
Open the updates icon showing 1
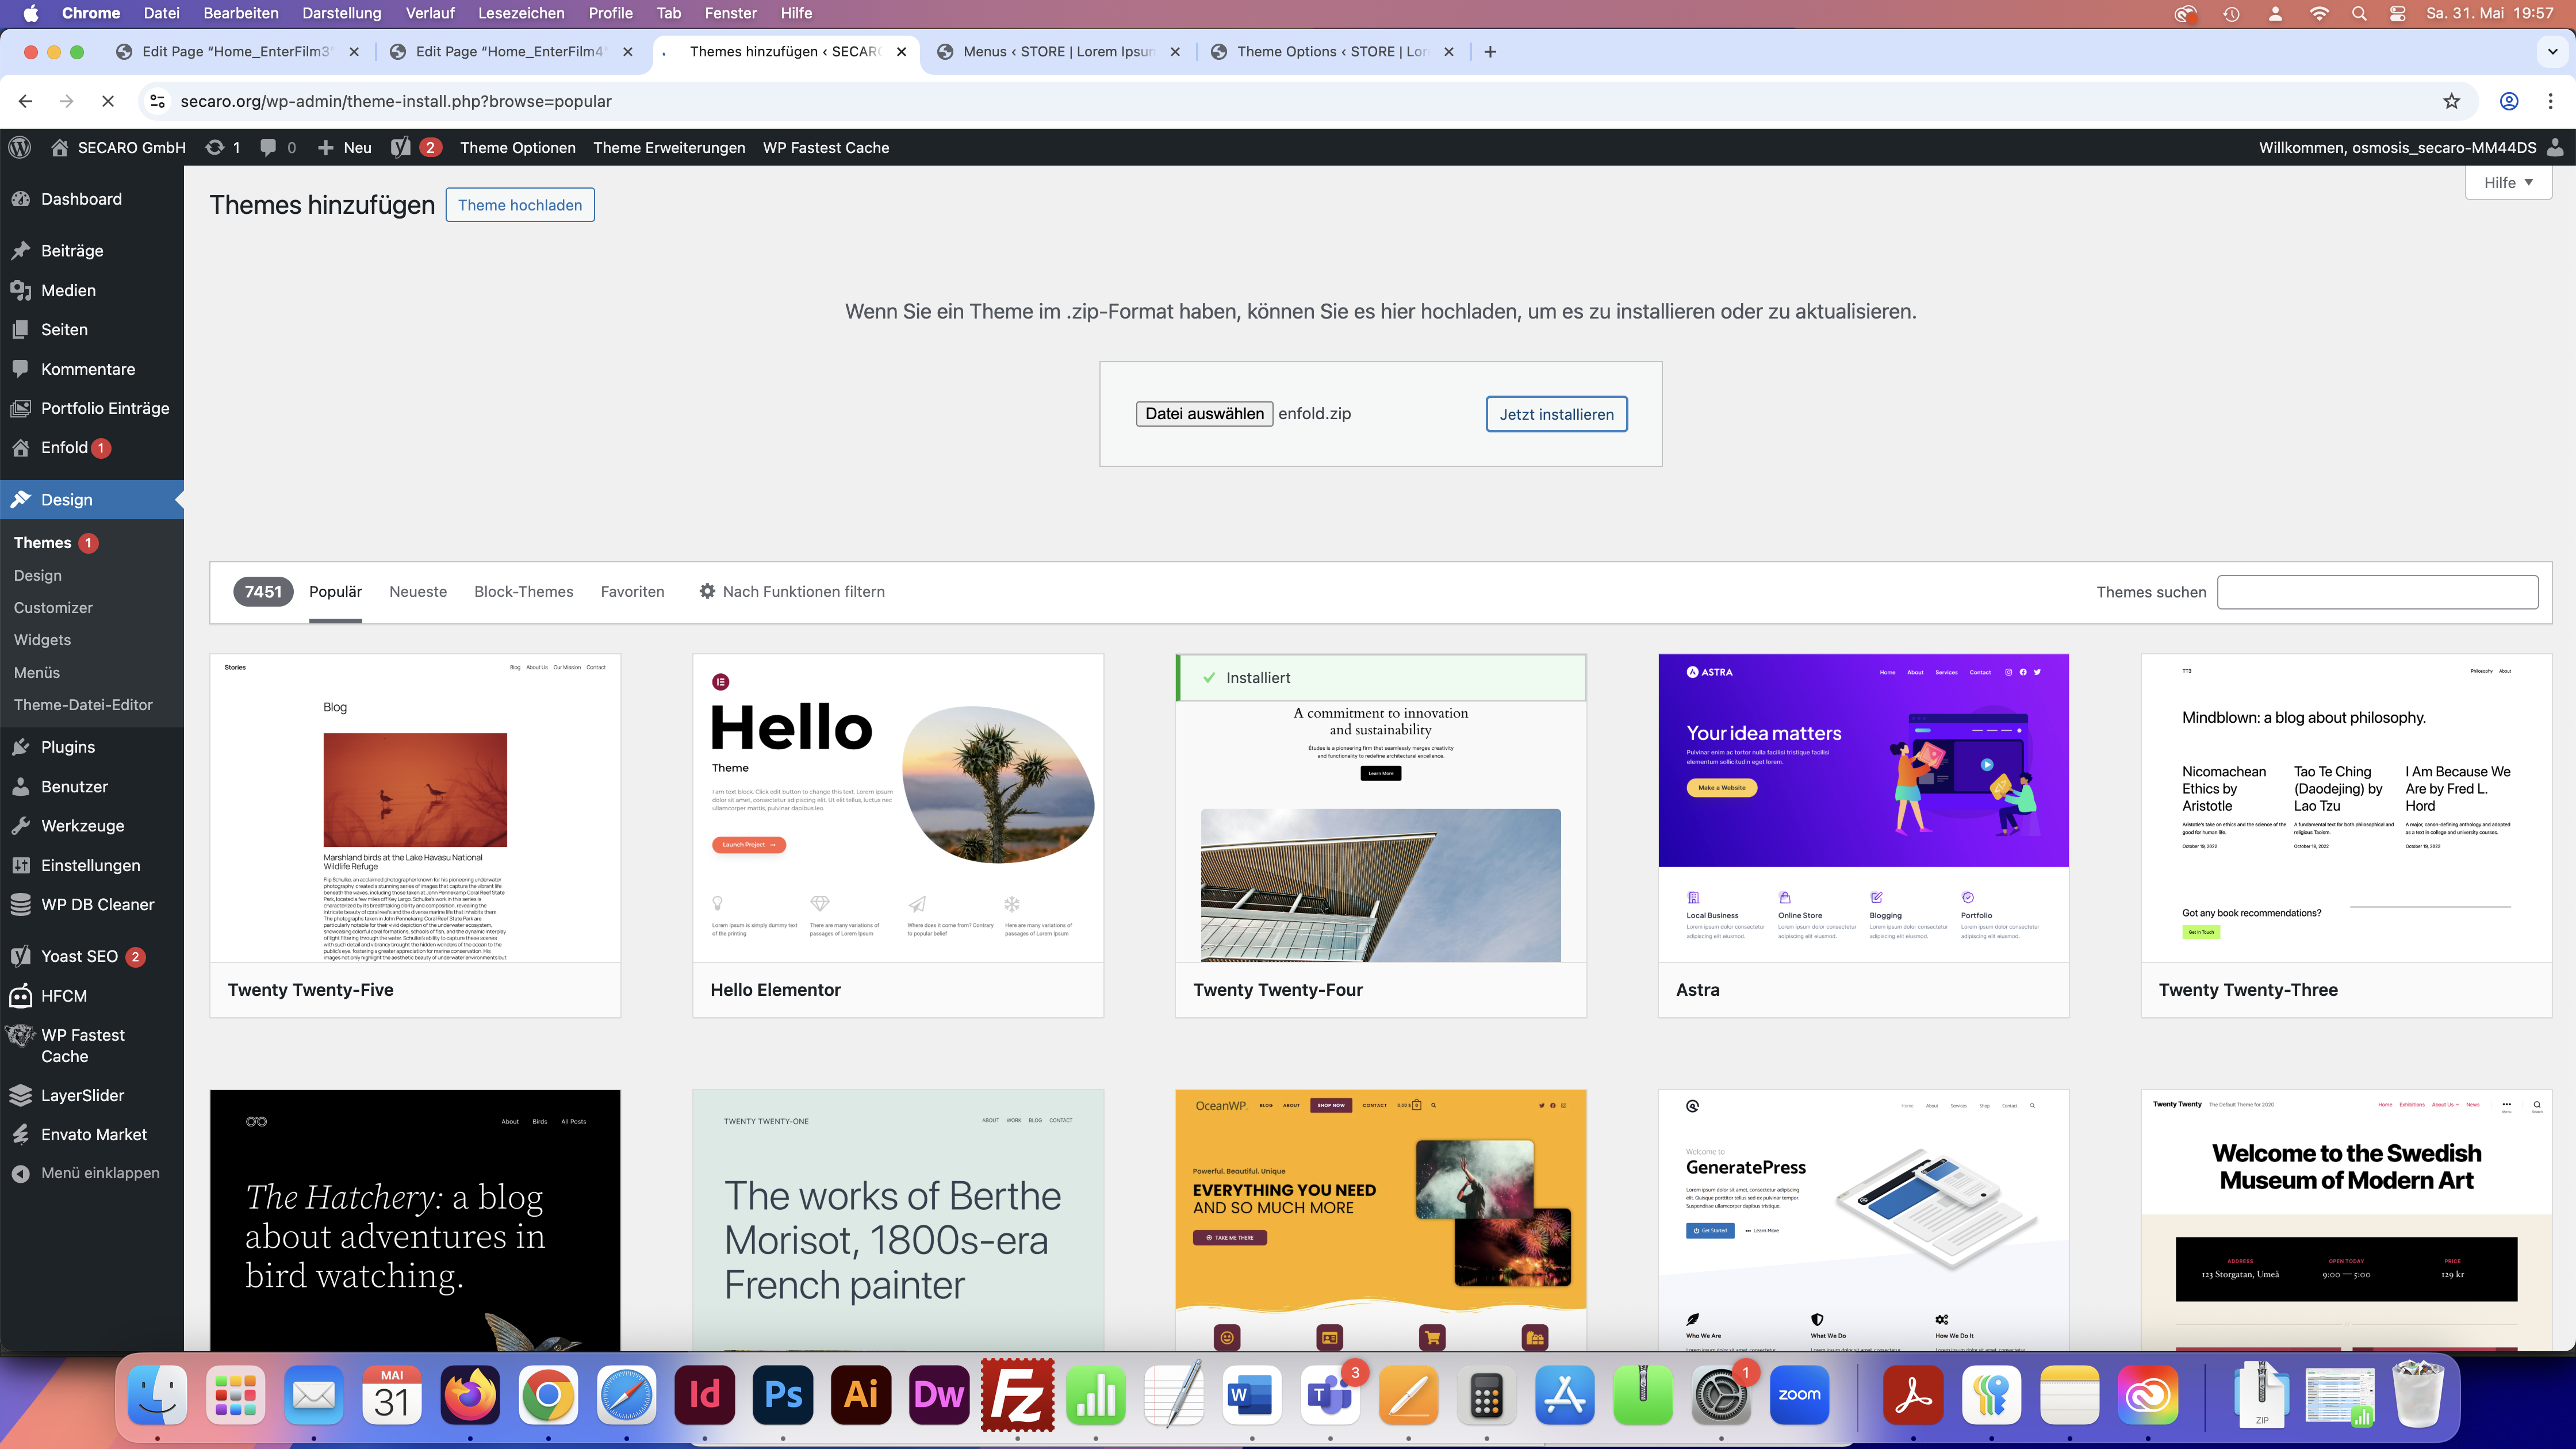223,147
